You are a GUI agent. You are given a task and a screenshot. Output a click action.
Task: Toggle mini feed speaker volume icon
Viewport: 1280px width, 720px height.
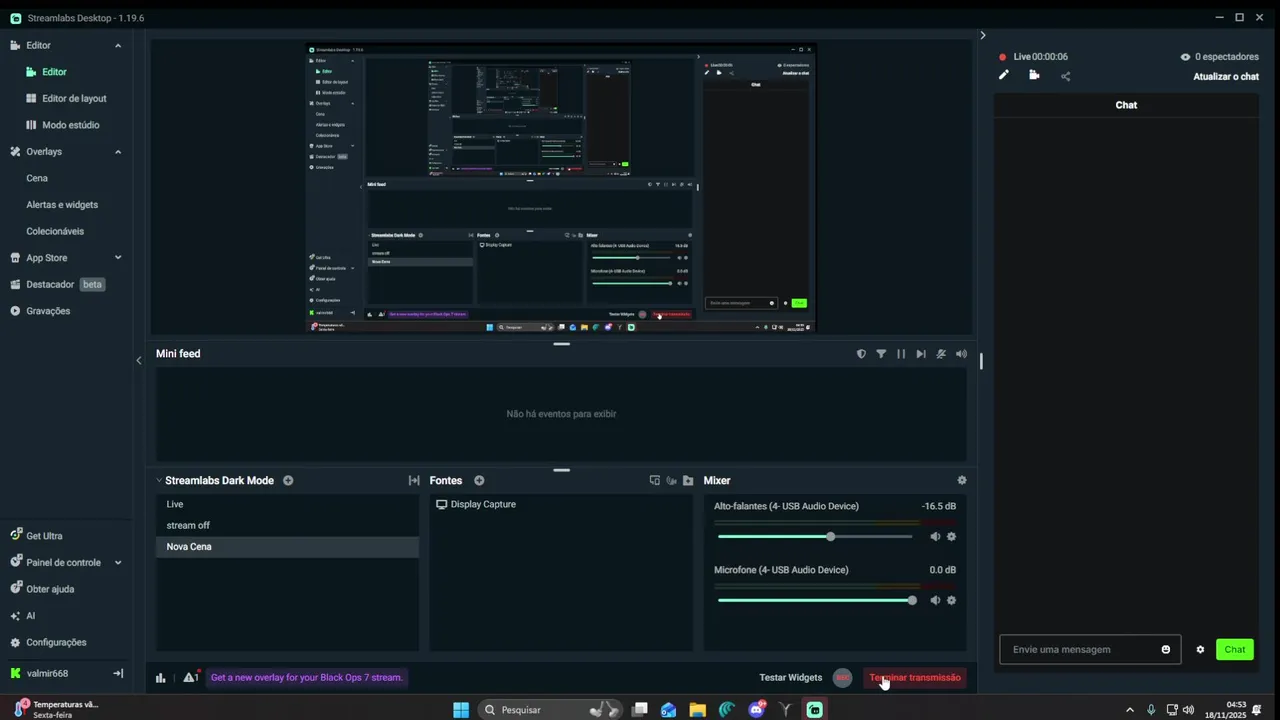coord(961,354)
